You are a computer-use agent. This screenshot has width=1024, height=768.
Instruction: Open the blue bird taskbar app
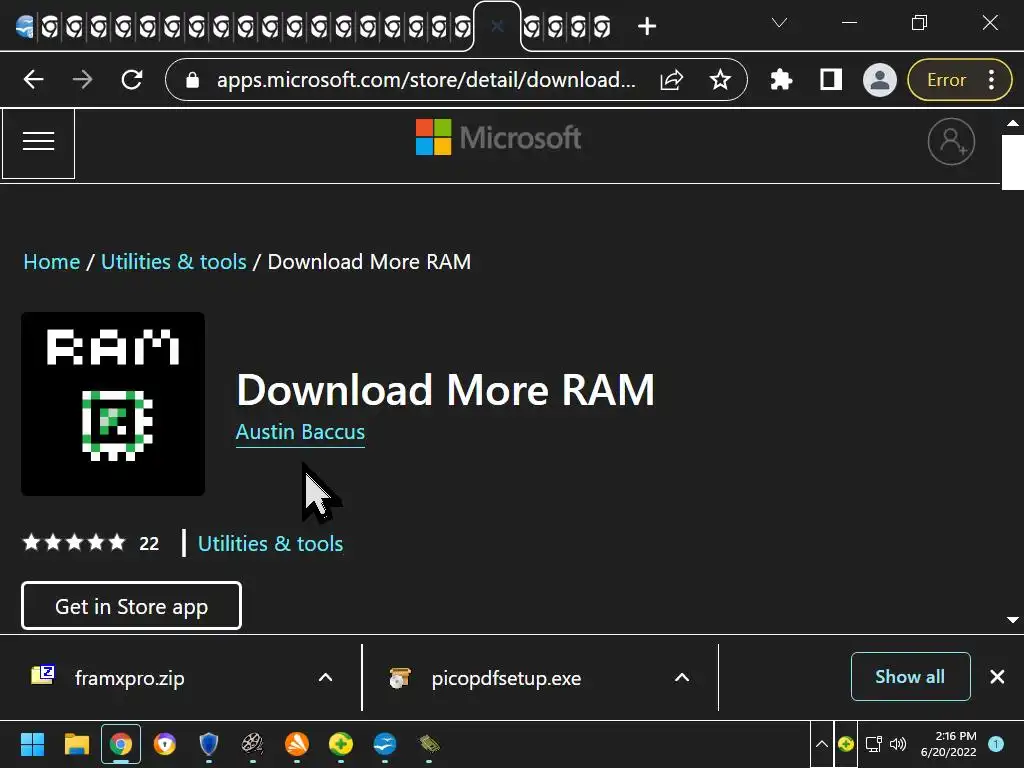pos(385,744)
